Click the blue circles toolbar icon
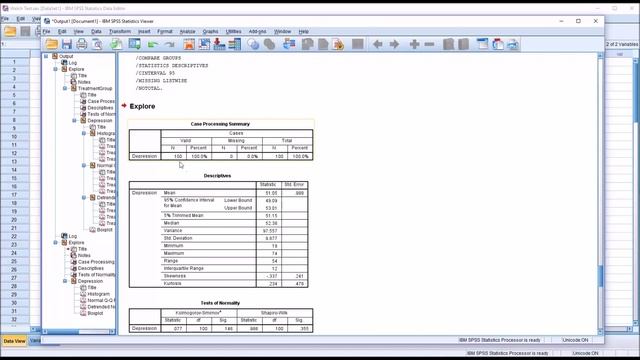Screen dimensions: 640x360 pyautogui.click(x=253, y=44)
